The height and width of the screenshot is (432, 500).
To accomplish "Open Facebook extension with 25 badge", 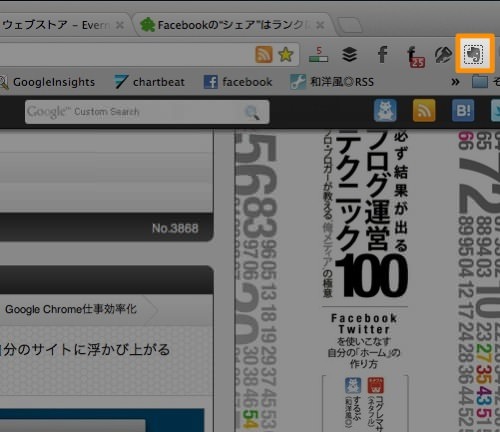I will coord(415,56).
